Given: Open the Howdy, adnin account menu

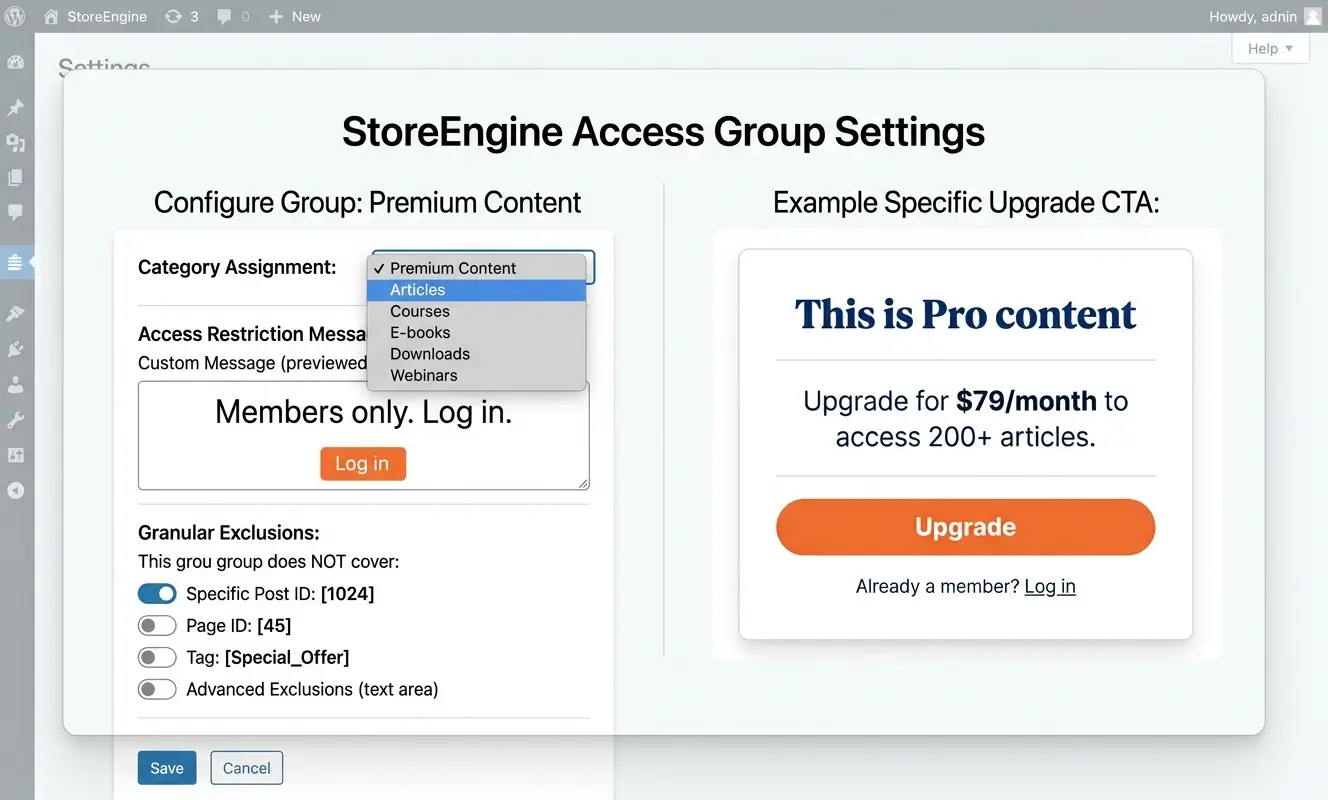Looking at the screenshot, I should click(x=1265, y=16).
